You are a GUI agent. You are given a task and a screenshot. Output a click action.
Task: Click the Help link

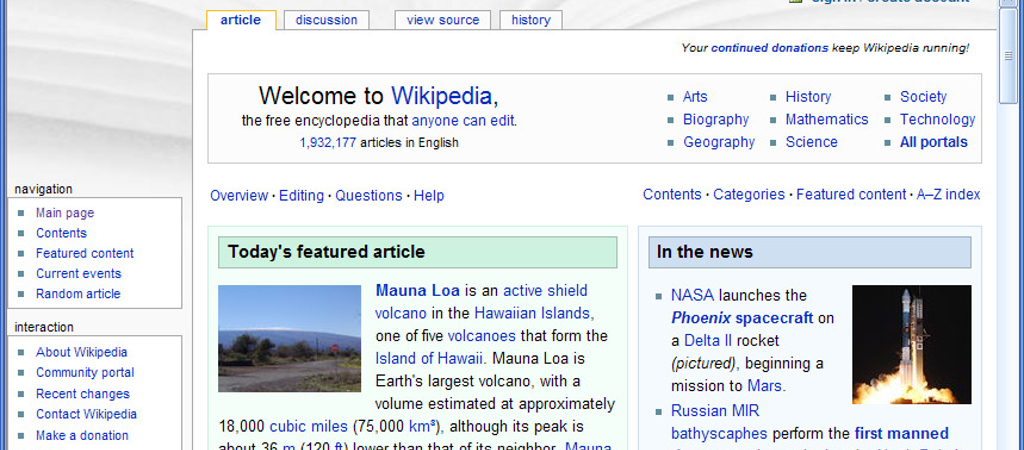point(429,195)
